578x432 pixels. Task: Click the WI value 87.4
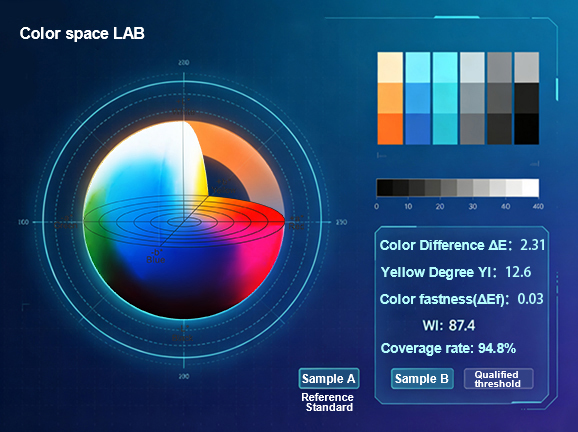pos(462,325)
